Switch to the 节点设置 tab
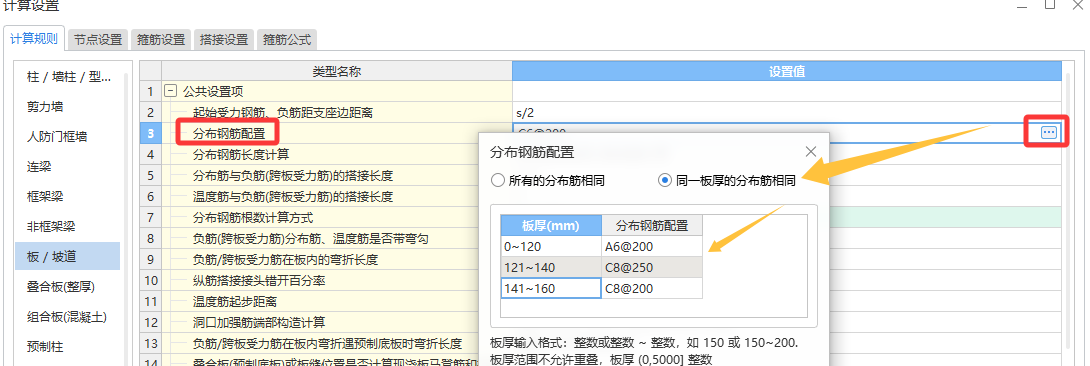 coord(98,40)
